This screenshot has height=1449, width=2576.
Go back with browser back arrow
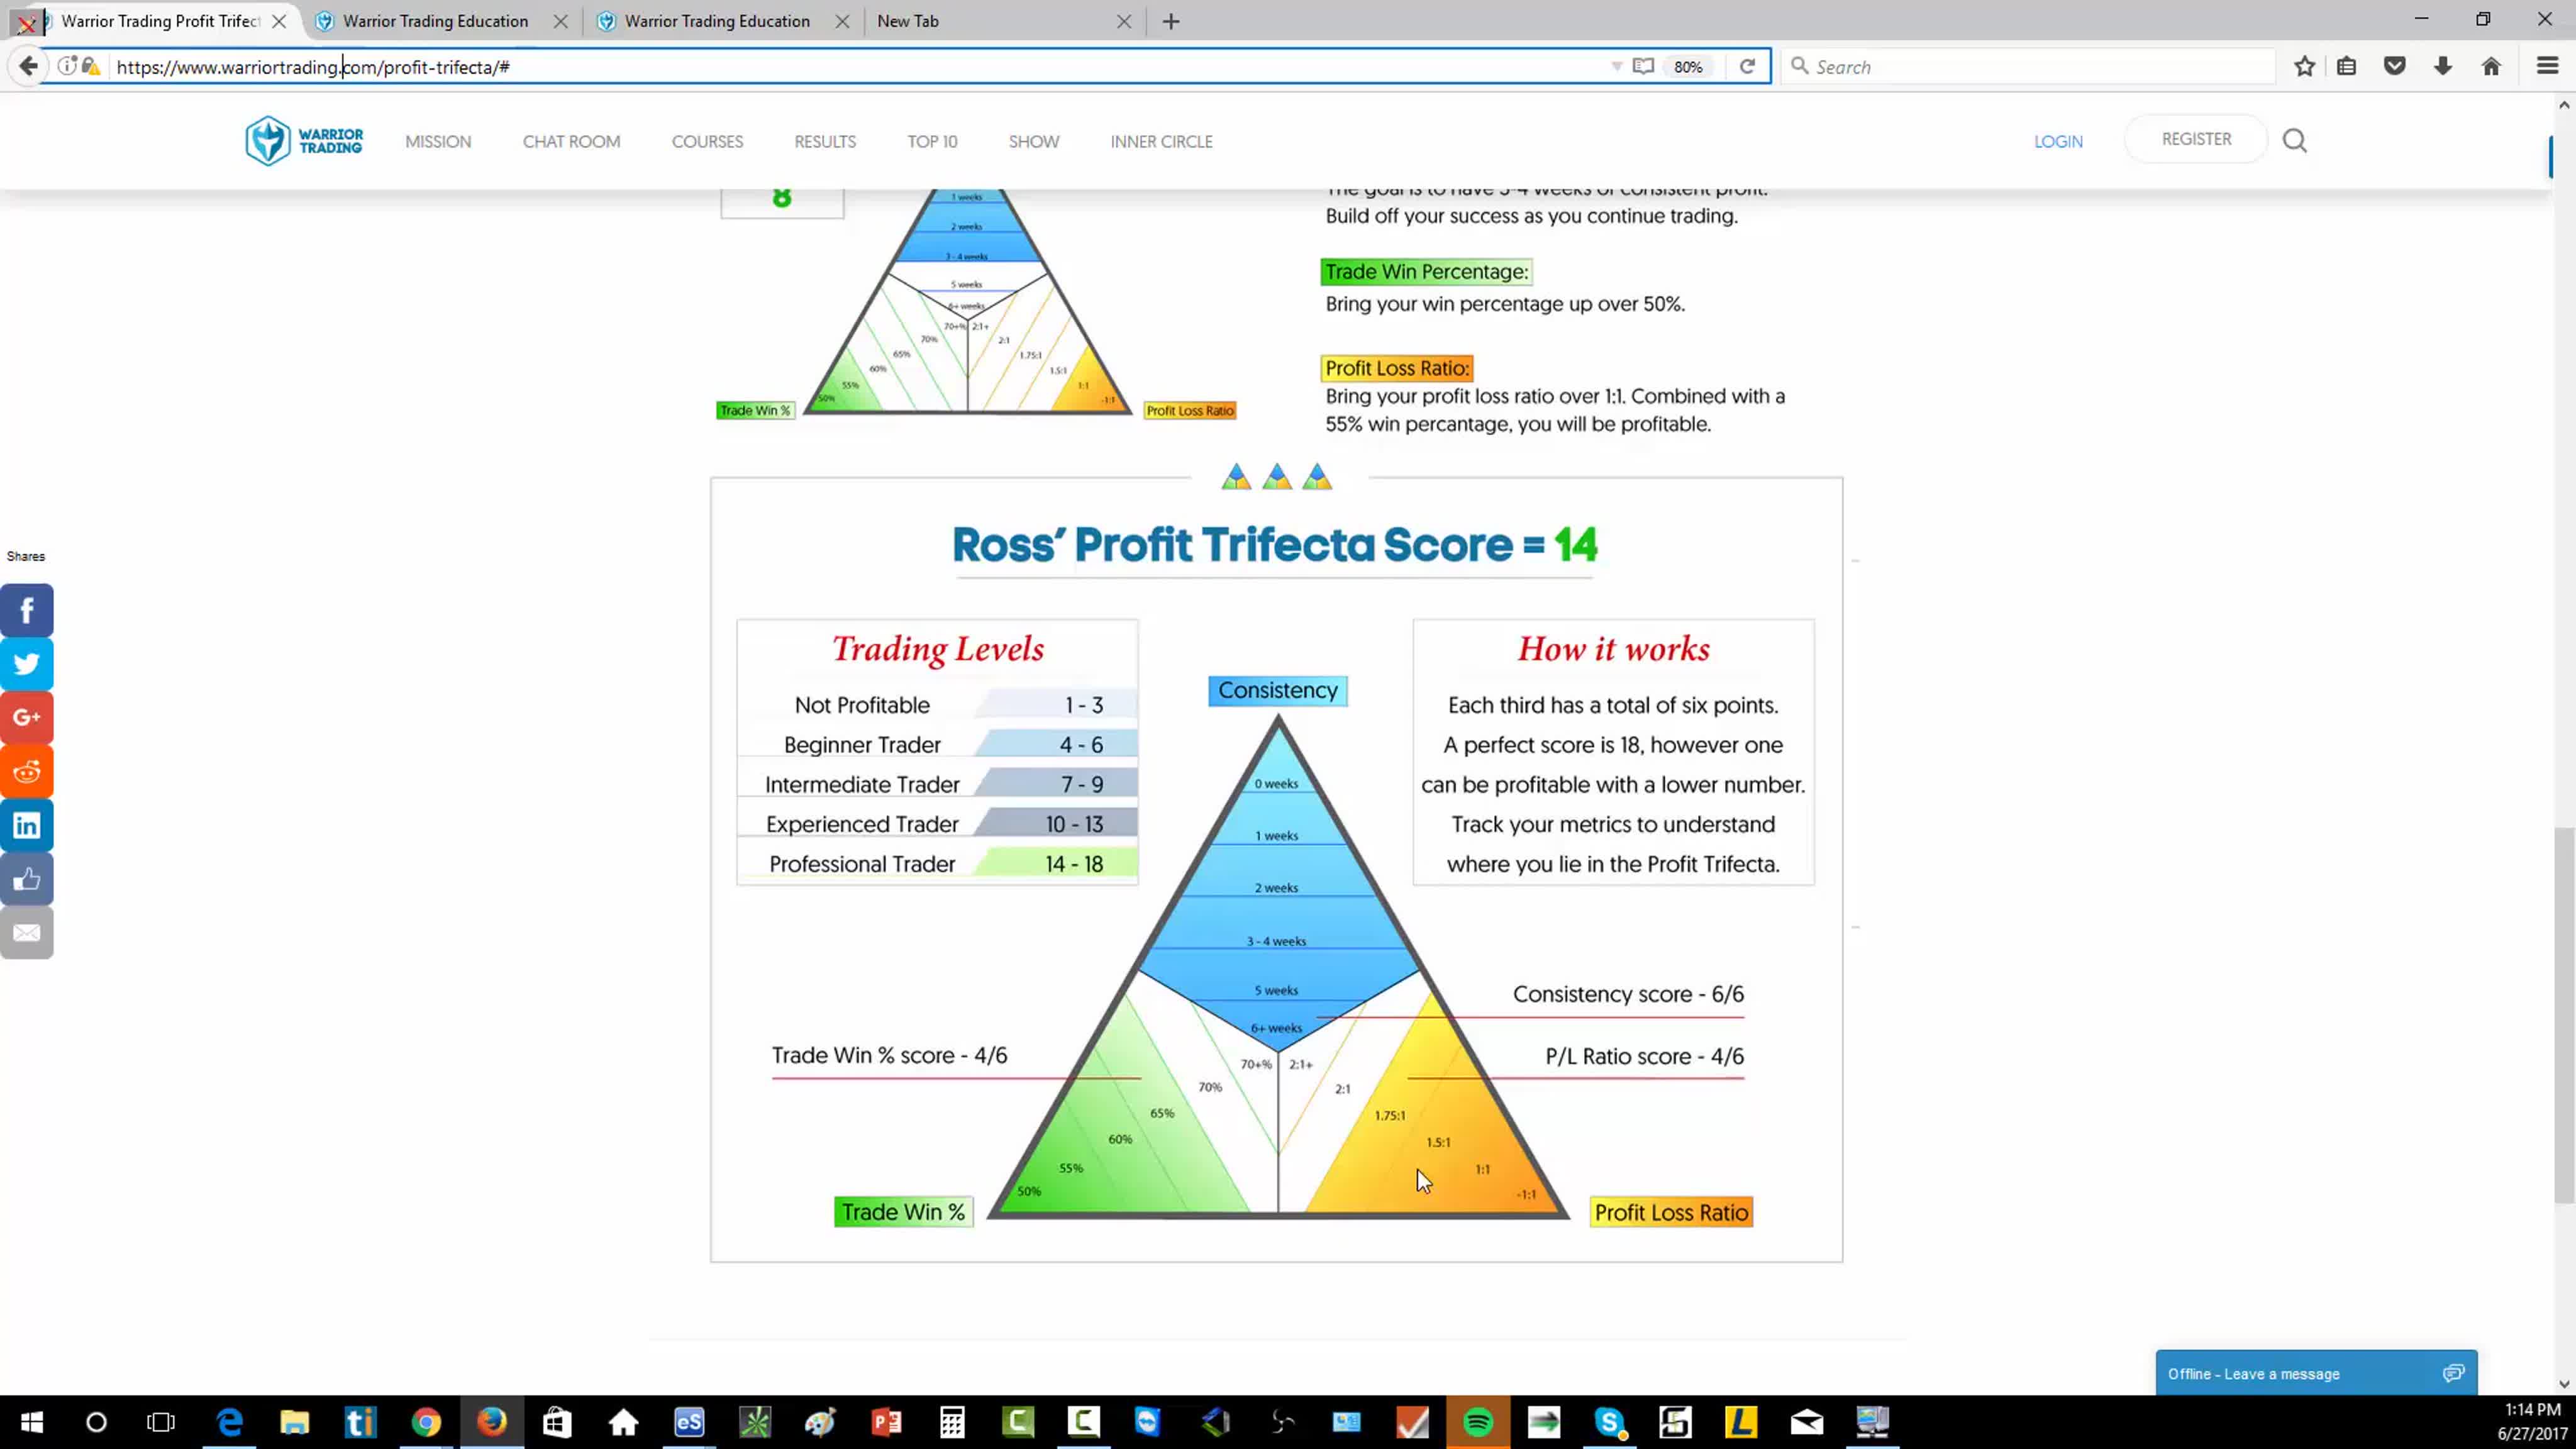coord(28,67)
